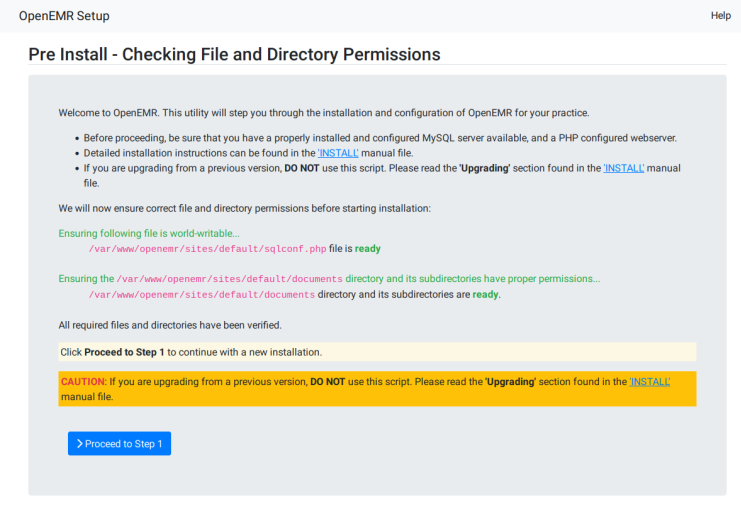This screenshot has height=516, width=741.
Task: Click the documents path in green line
Action: click(229, 279)
